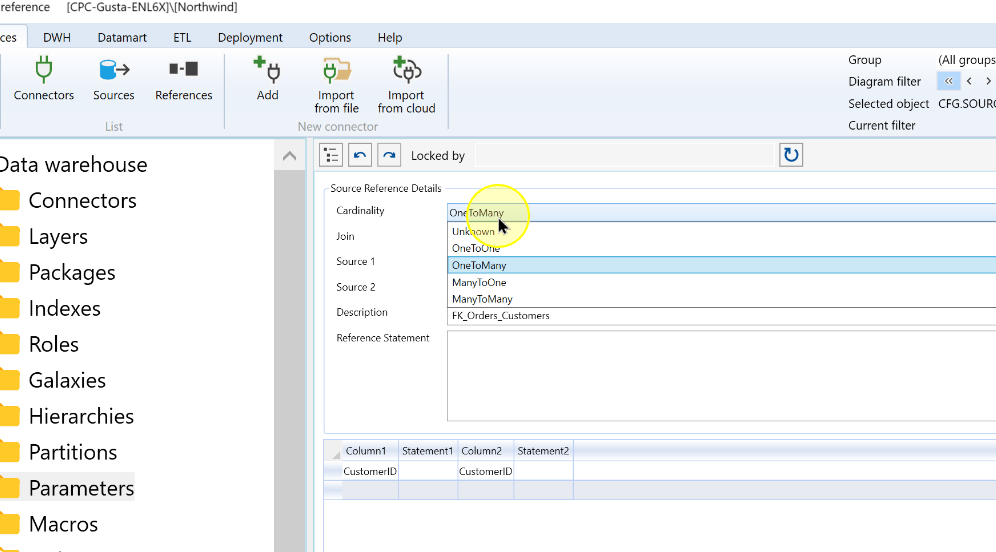Choose ManyToOne cardinality option
The width and height of the screenshot is (996, 552).
click(x=722, y=282)
